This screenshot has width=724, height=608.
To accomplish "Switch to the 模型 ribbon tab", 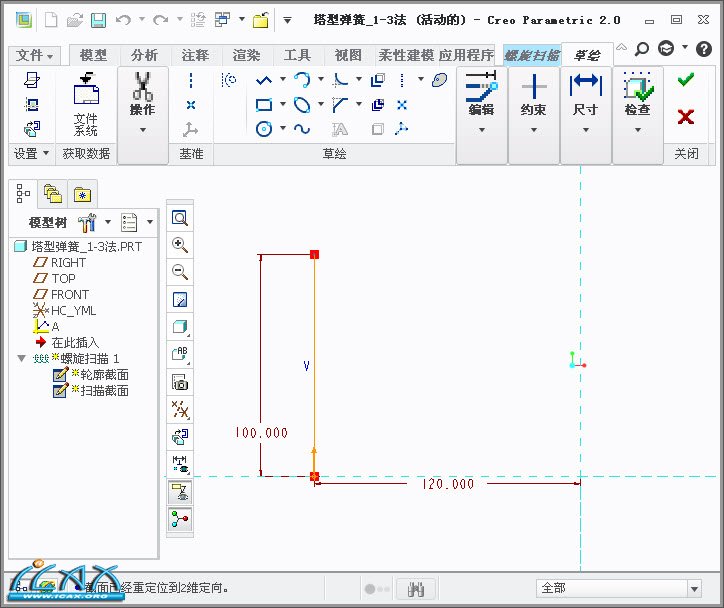I will point(93,55).
